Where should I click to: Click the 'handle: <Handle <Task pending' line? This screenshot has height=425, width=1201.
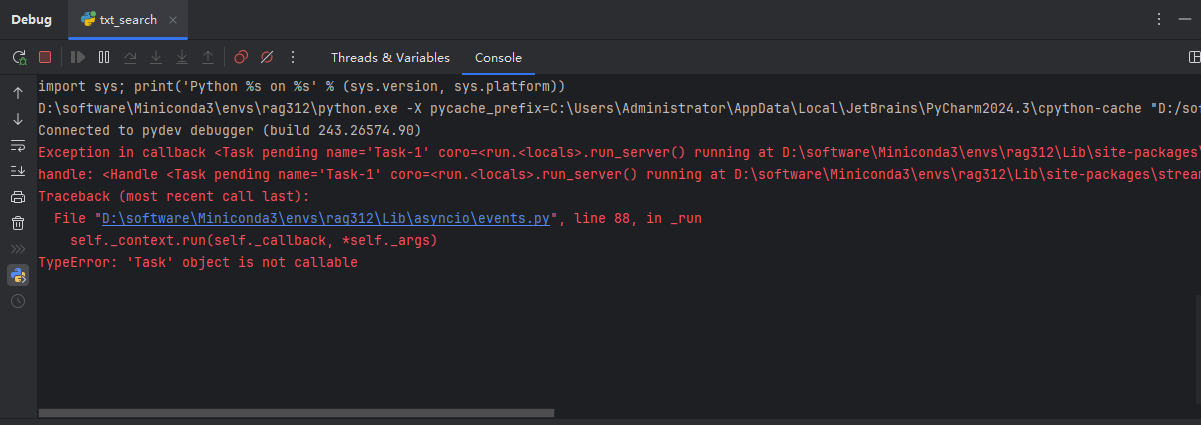pyautogui.click(x=618, y=175)
